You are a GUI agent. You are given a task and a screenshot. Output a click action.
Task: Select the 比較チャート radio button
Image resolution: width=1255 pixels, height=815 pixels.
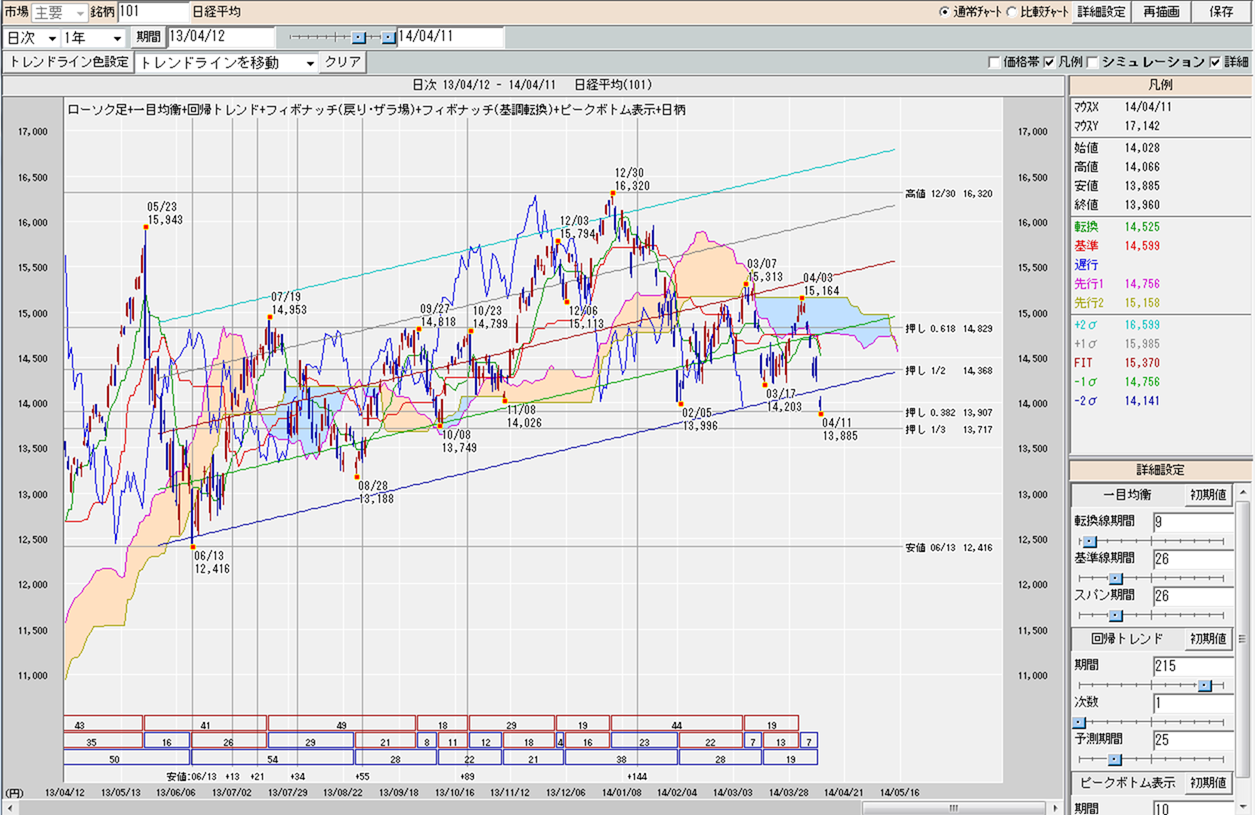coord(1012,12)
